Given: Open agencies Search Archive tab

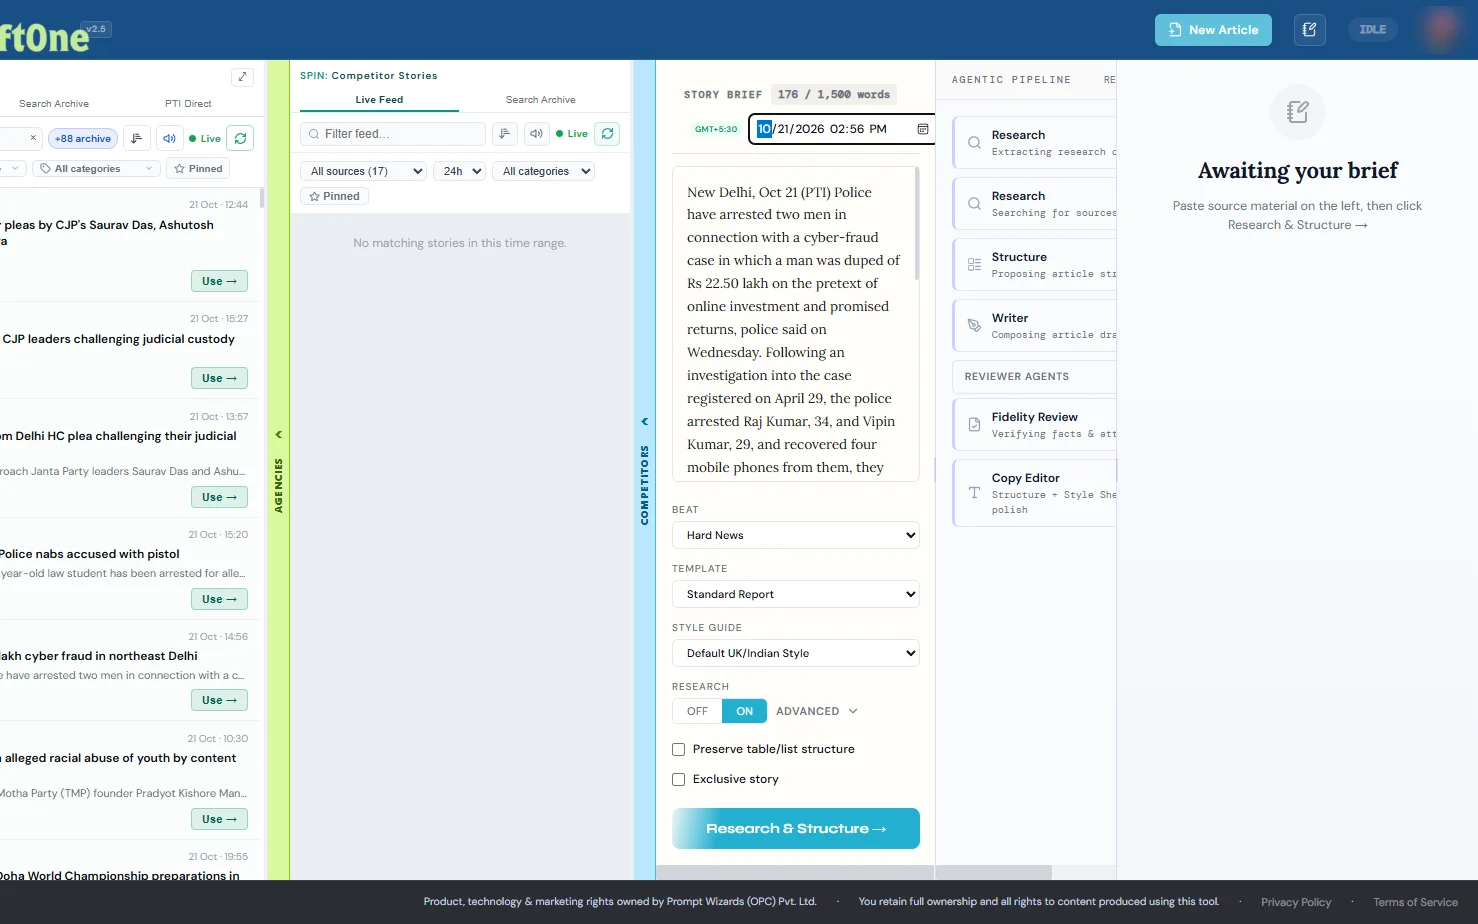Looking at the screenshot, I should (x=54, y=104).
